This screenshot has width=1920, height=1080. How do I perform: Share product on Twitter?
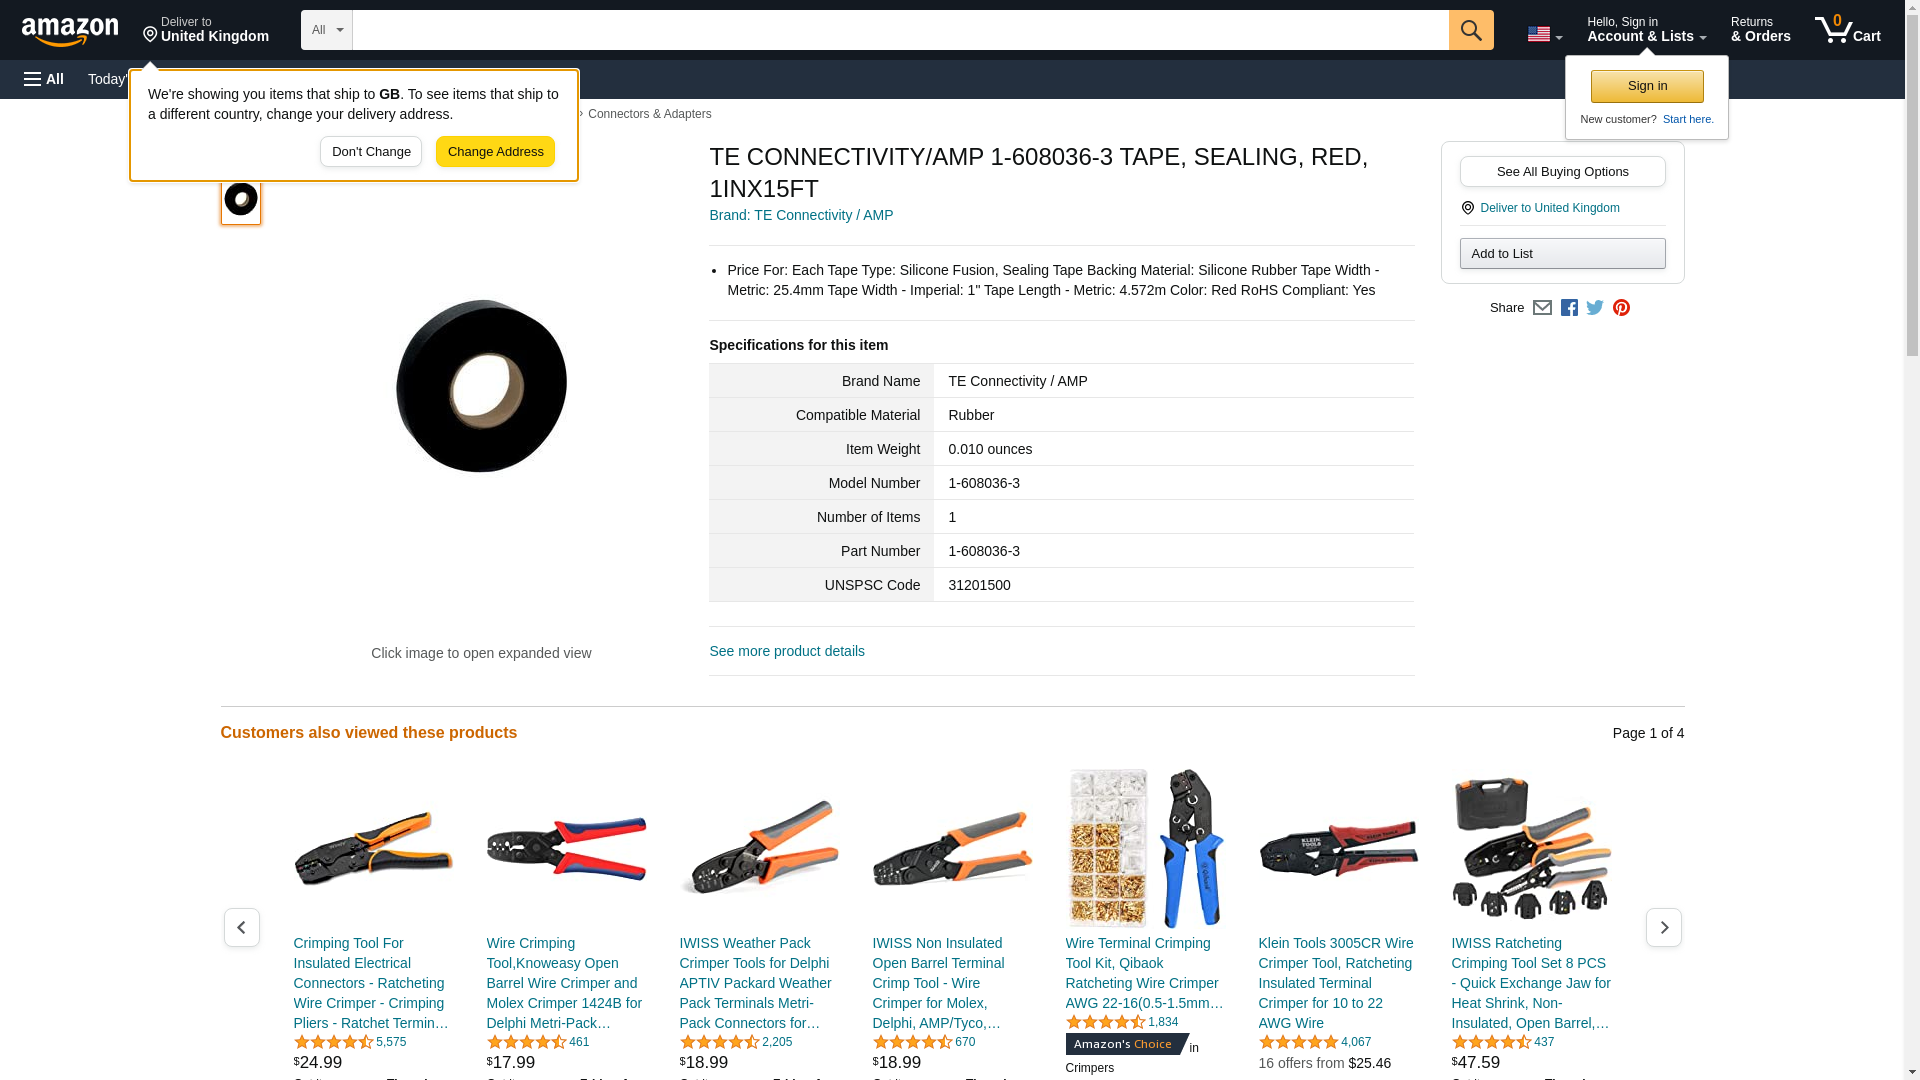coord(1594,308)
